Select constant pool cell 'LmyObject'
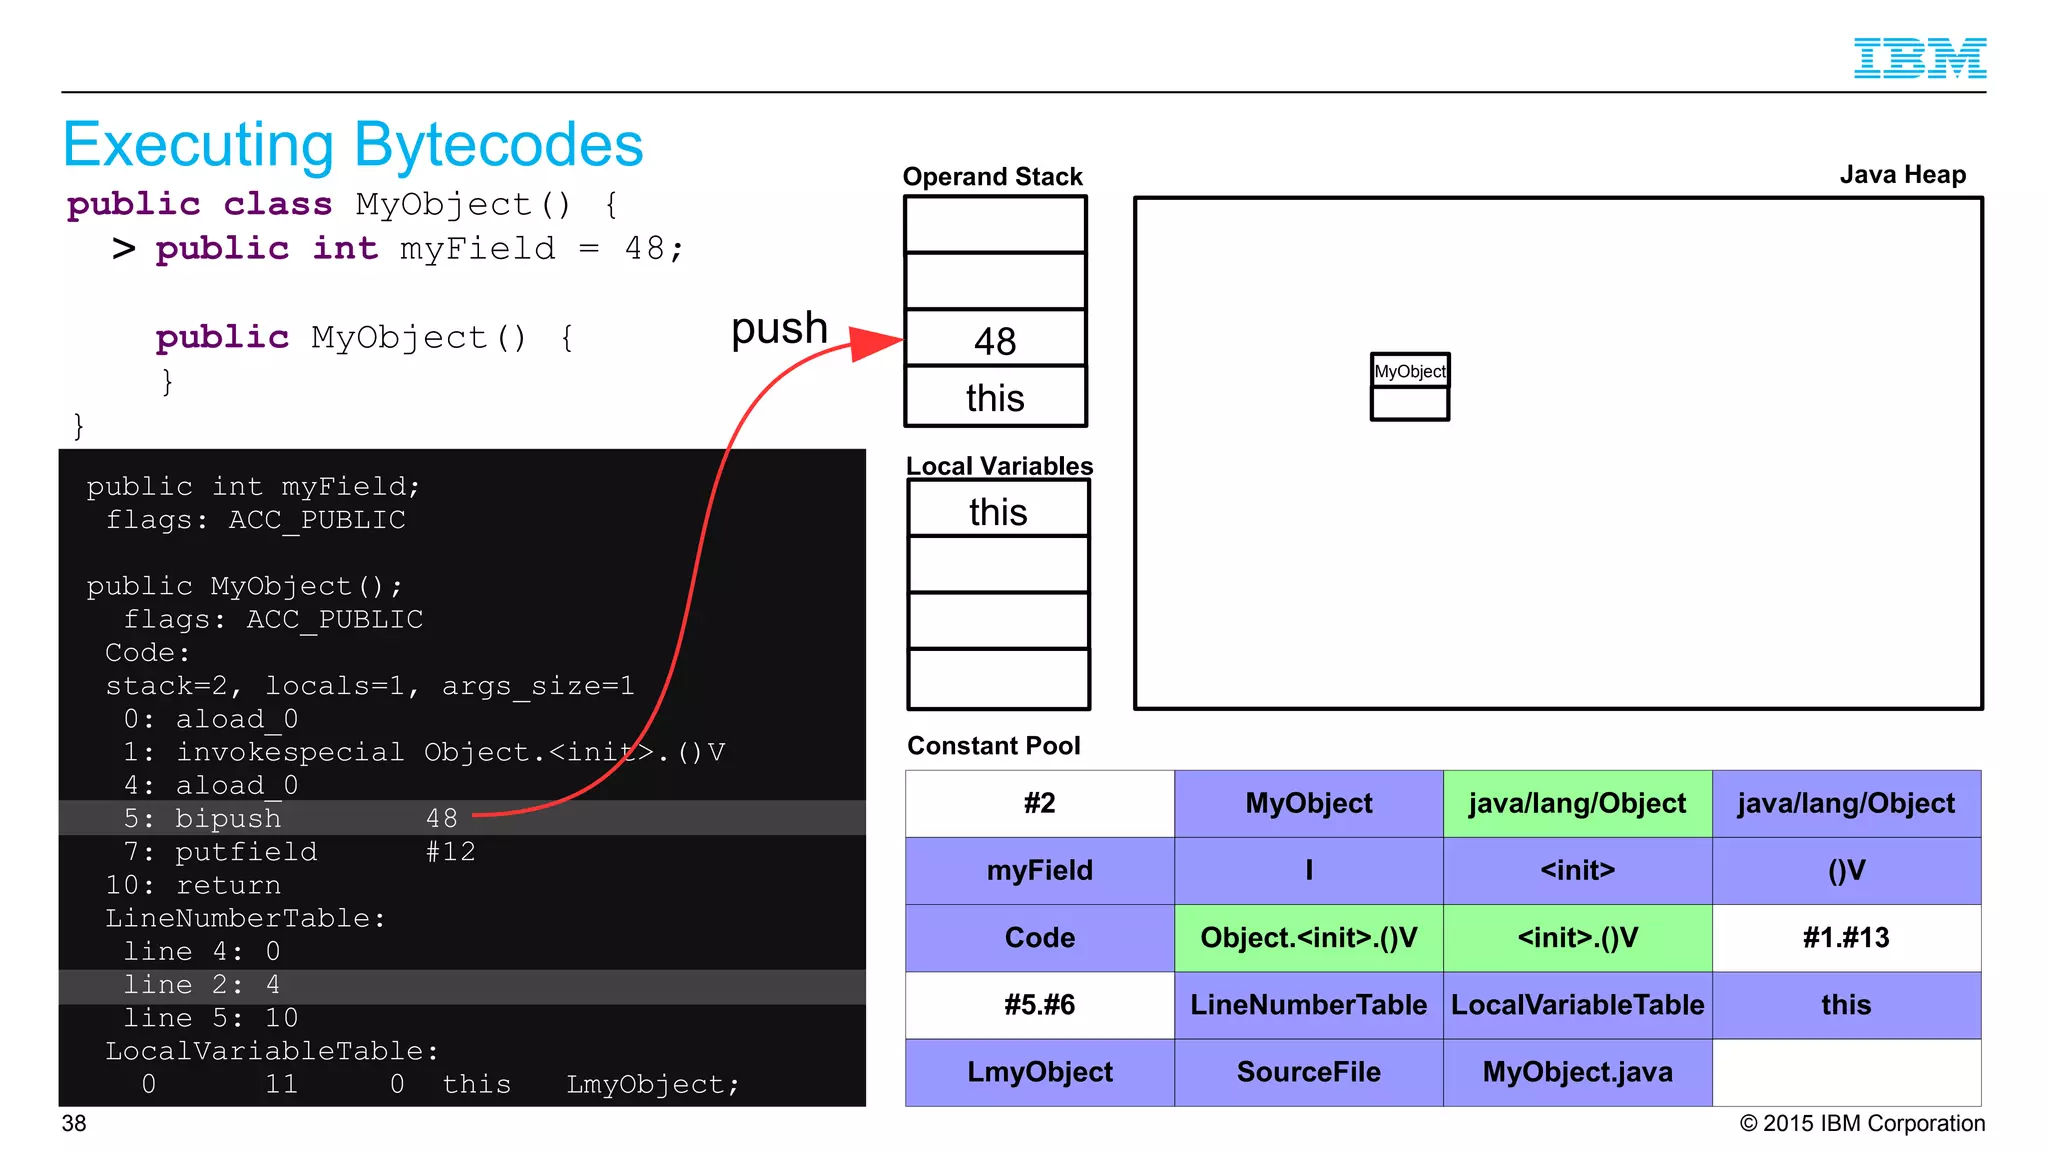This screenshot has width=2048, height=1152. point(1040,1072)
